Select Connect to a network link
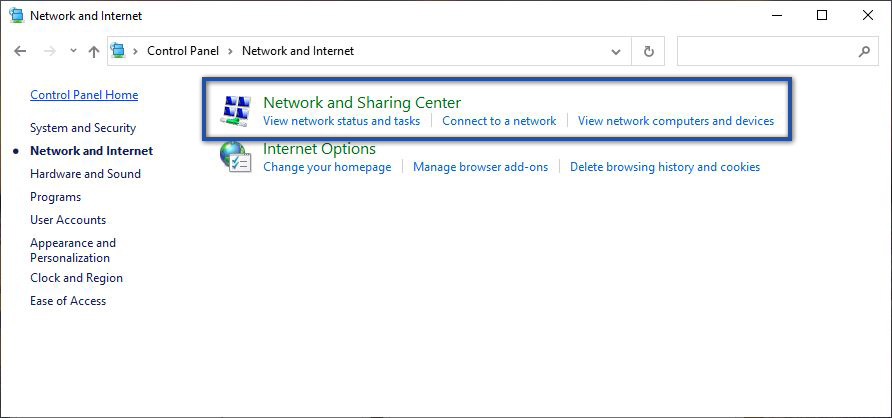The image size is (892, 418). pyautogui.click(x=499, y=121)
